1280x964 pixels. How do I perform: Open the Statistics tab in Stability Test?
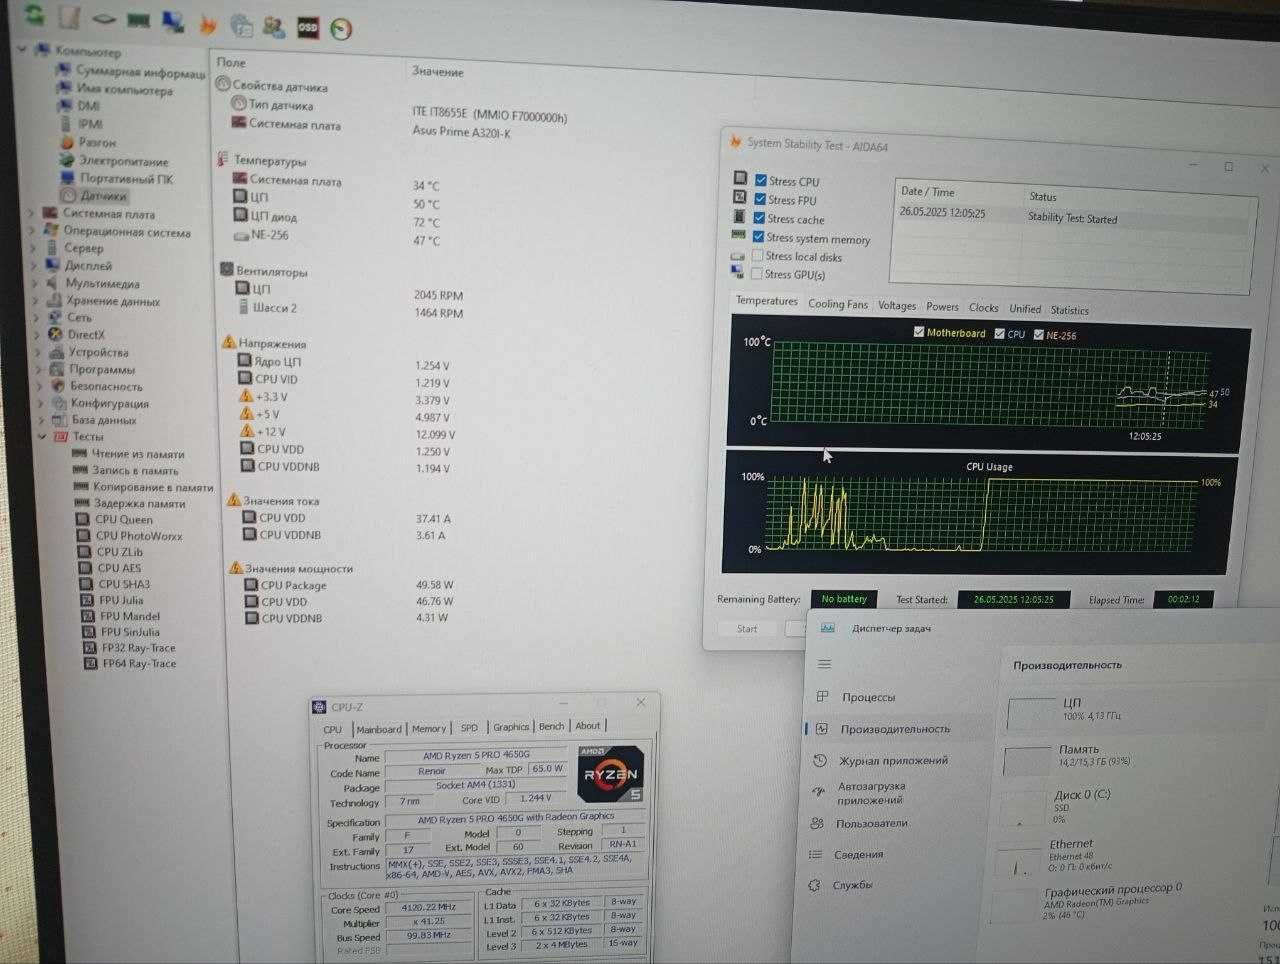click(1069, 310)
